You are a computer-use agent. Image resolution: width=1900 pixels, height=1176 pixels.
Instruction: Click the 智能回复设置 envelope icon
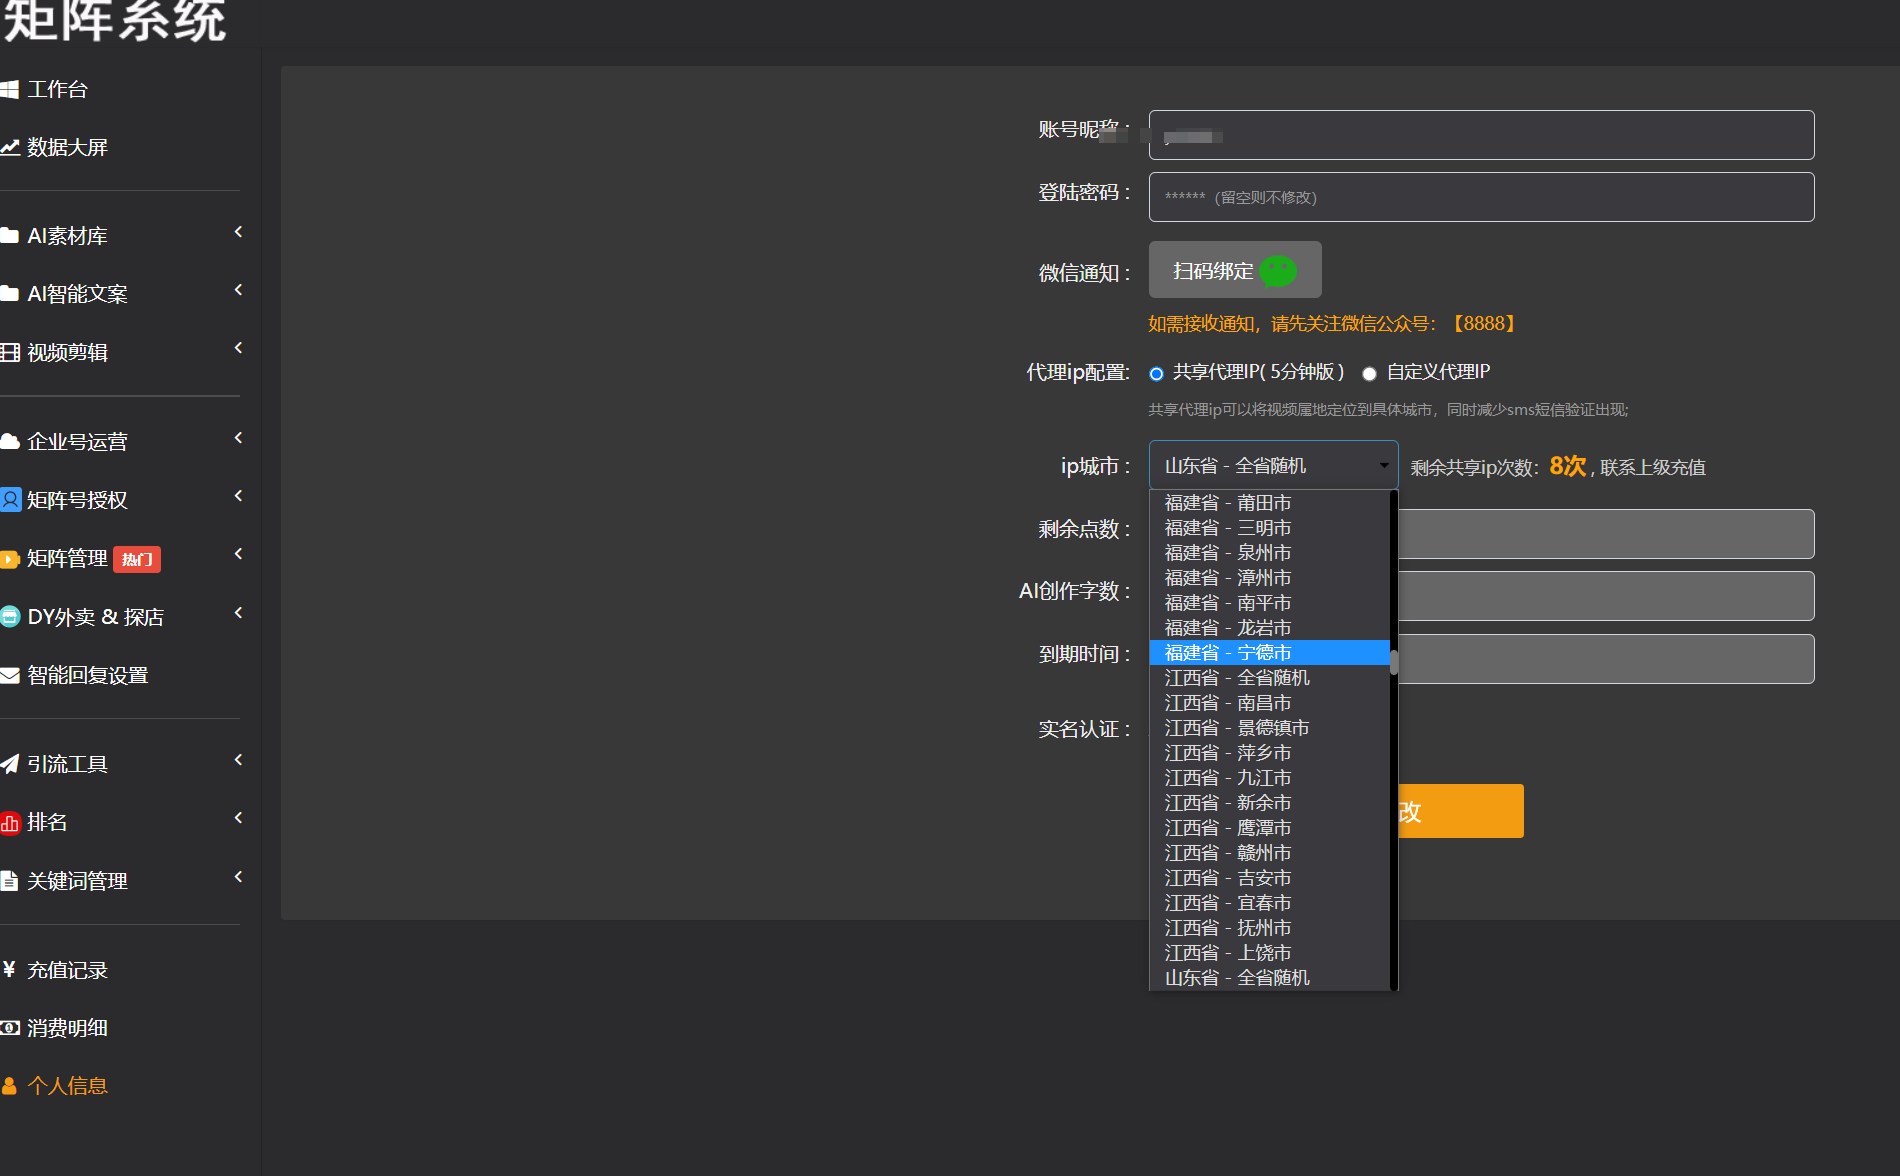click(x=10, y=675)
